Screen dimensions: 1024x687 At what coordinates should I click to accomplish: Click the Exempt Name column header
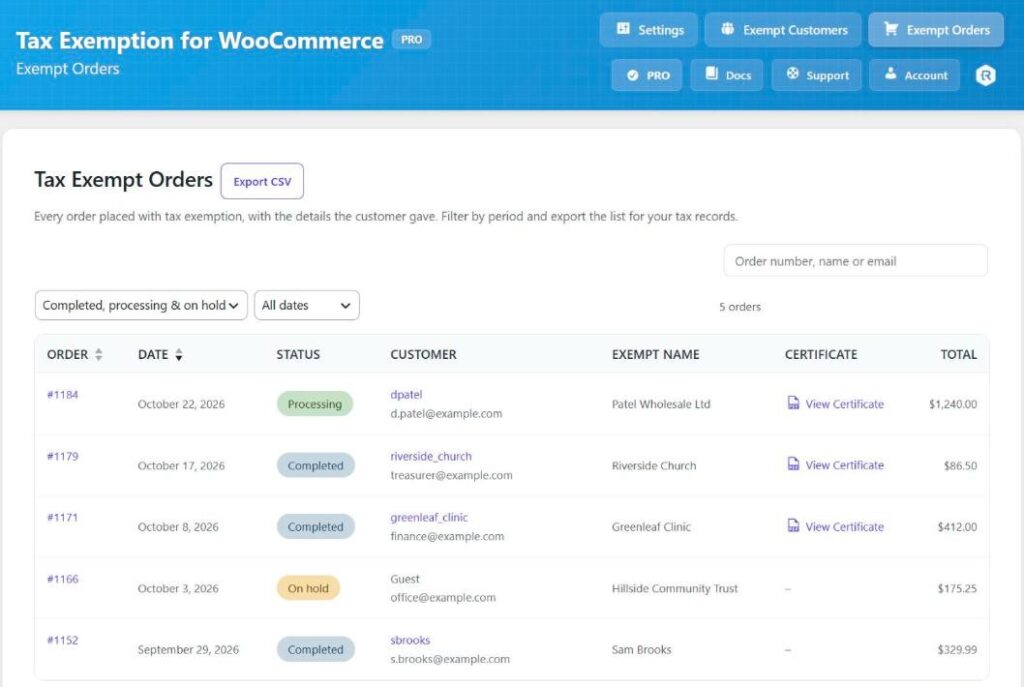(x=656, y=355)
